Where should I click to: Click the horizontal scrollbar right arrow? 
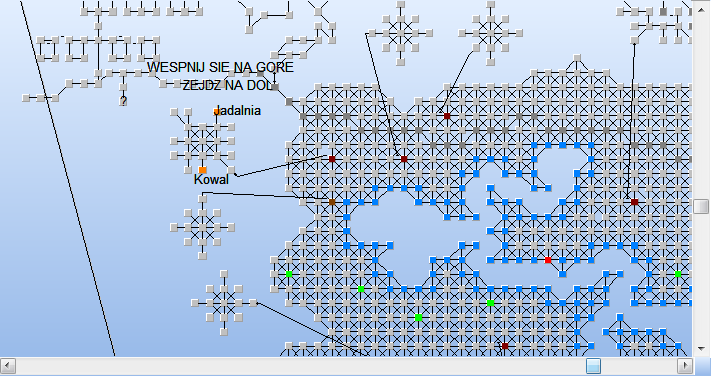coord(685,366)
